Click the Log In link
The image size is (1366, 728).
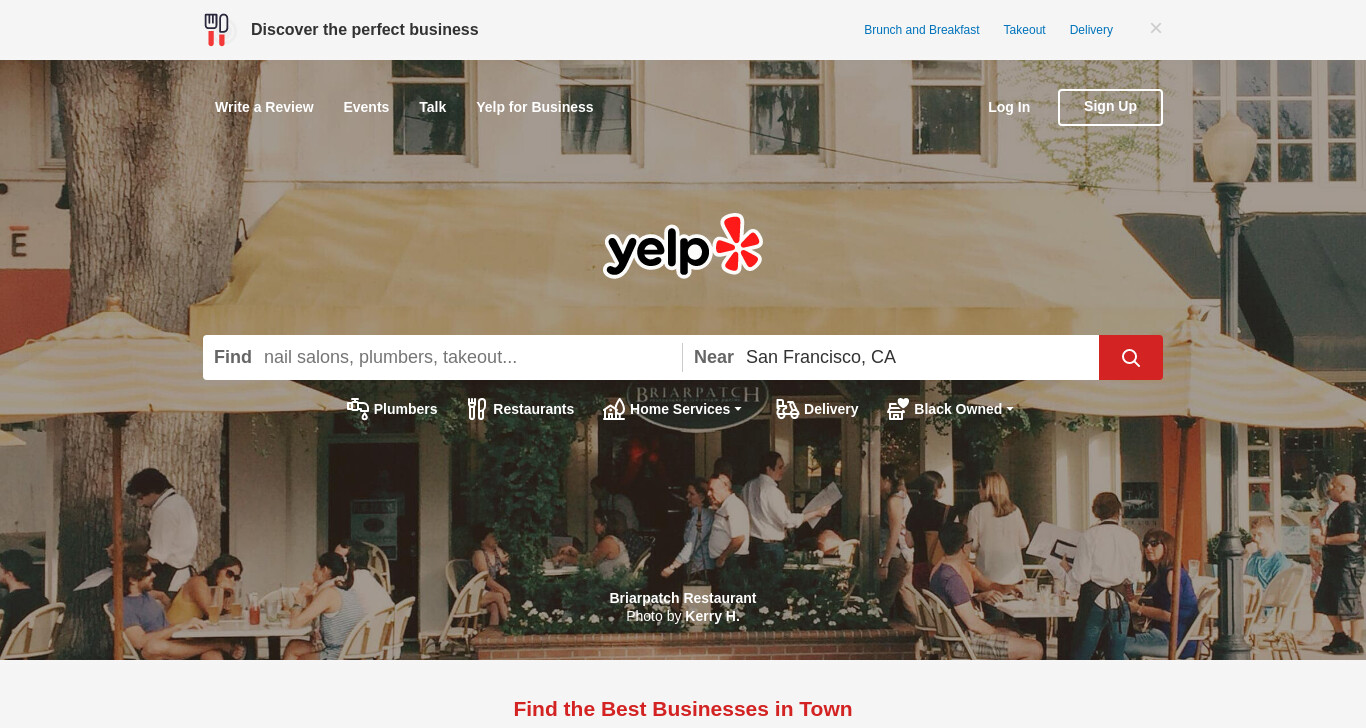1009,107
